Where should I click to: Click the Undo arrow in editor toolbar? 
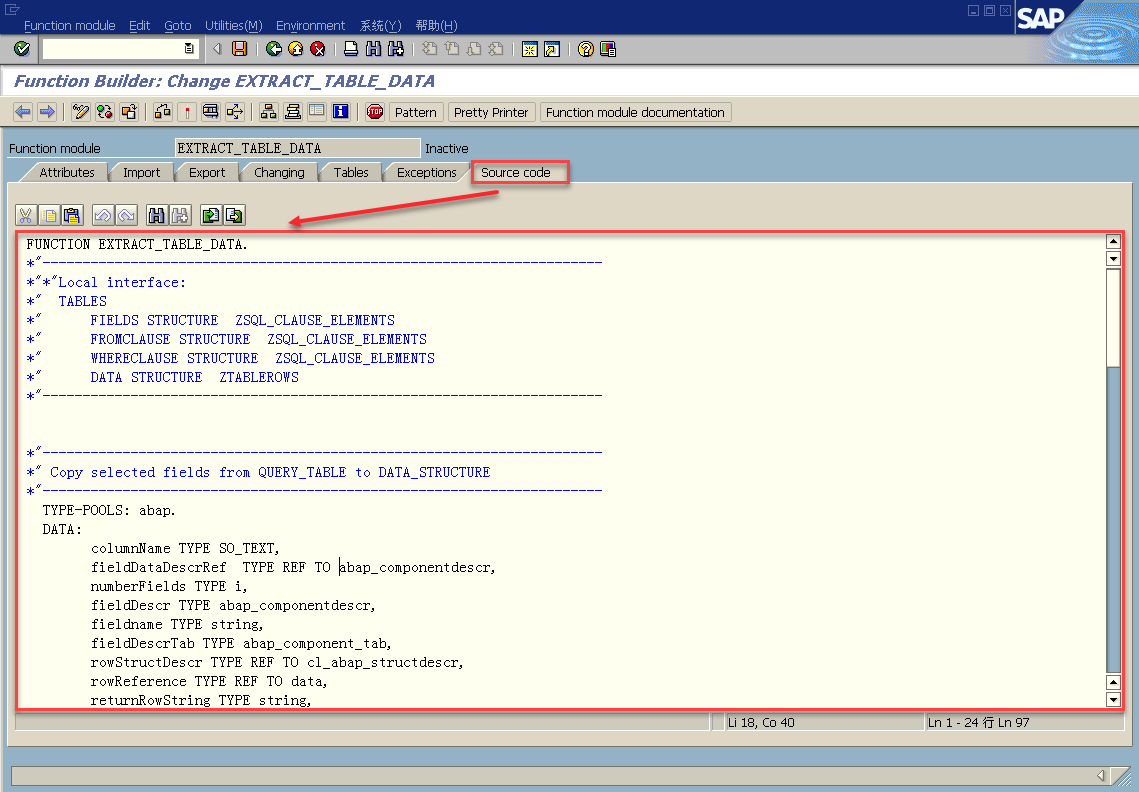click(102, 215)
